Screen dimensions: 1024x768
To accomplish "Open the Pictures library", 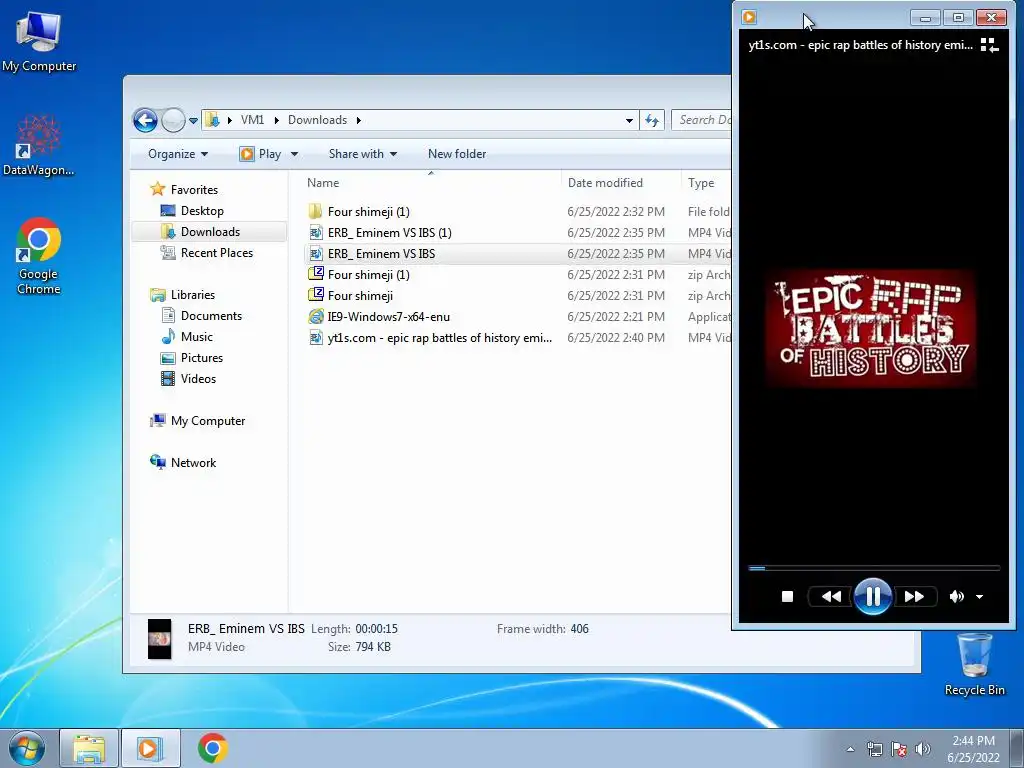I will (201, 358).
